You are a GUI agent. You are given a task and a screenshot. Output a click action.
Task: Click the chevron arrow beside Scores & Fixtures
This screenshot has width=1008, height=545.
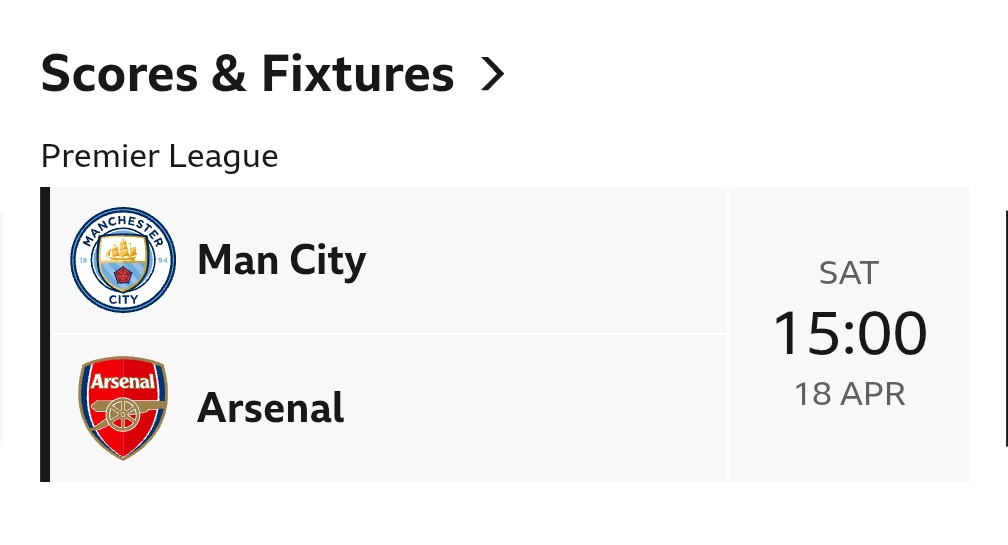pos(492,74)
